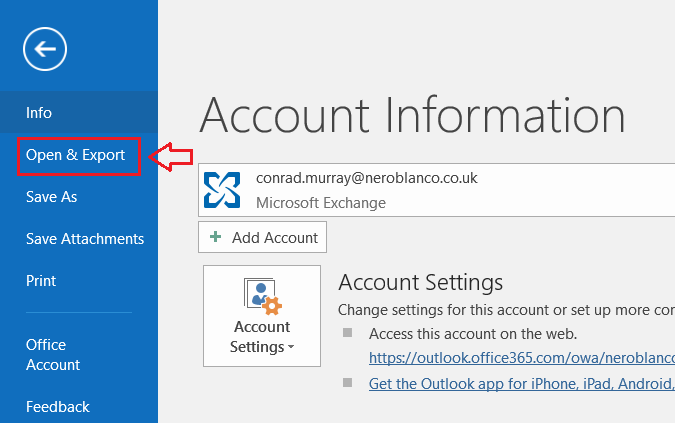Expand the Account Settings dropdown arrow

[x=291, y=347]
